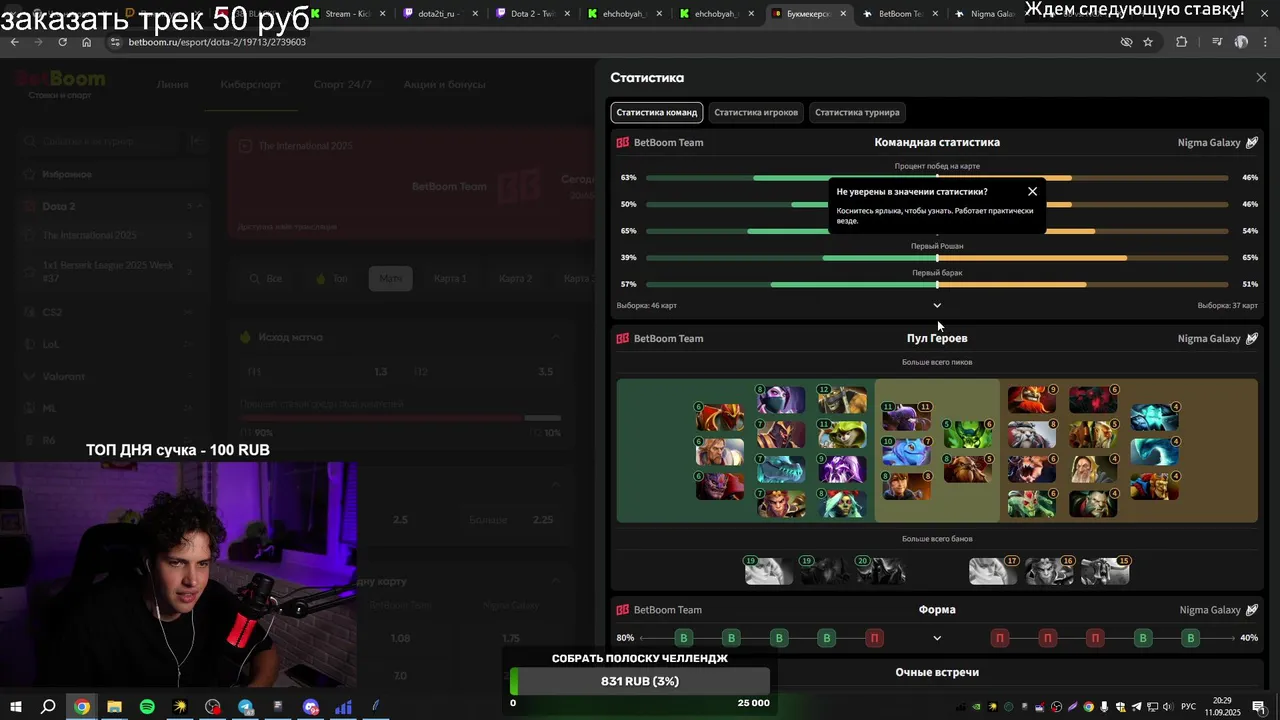1280x720 pixels.
Task: Select Omniknight portrait with 6 picks
Action: pos(720,452)
